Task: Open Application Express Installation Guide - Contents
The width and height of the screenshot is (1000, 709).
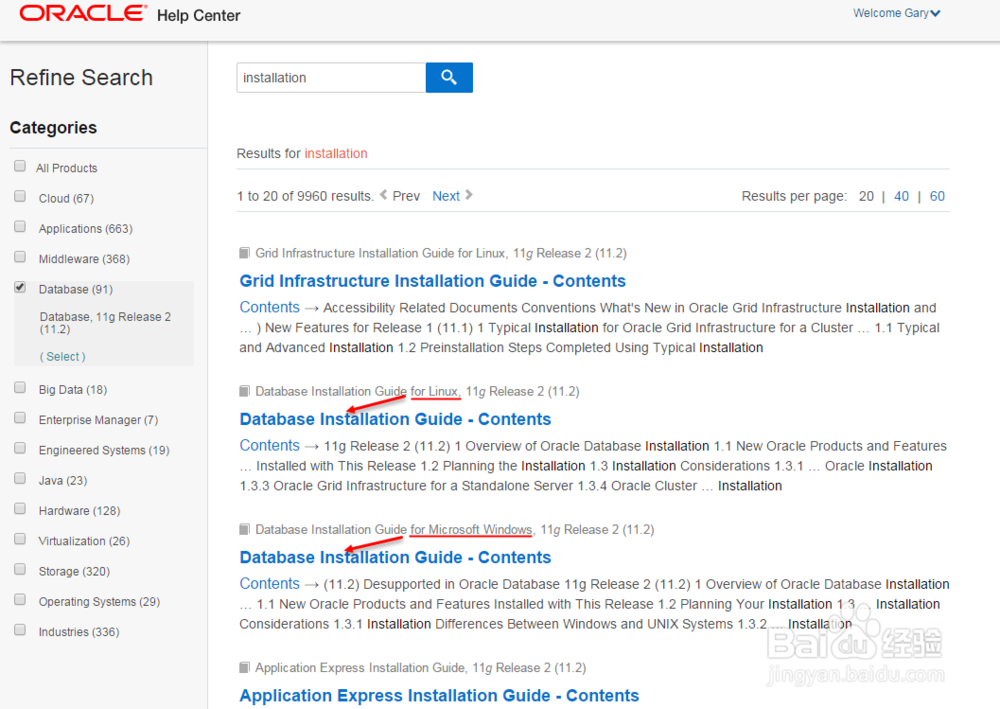Action: point(439,696)
